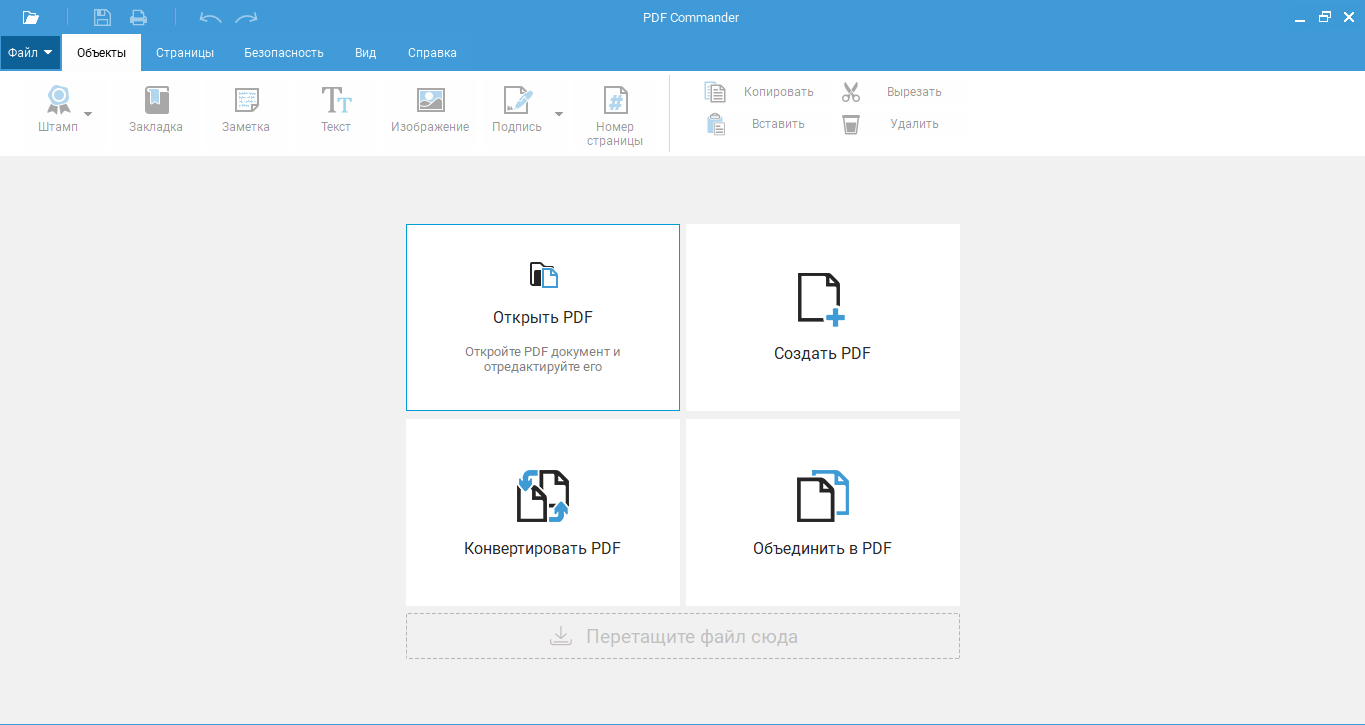Click the PDF Commander window title
1365x725 pixels.
[x=691, y=18]
